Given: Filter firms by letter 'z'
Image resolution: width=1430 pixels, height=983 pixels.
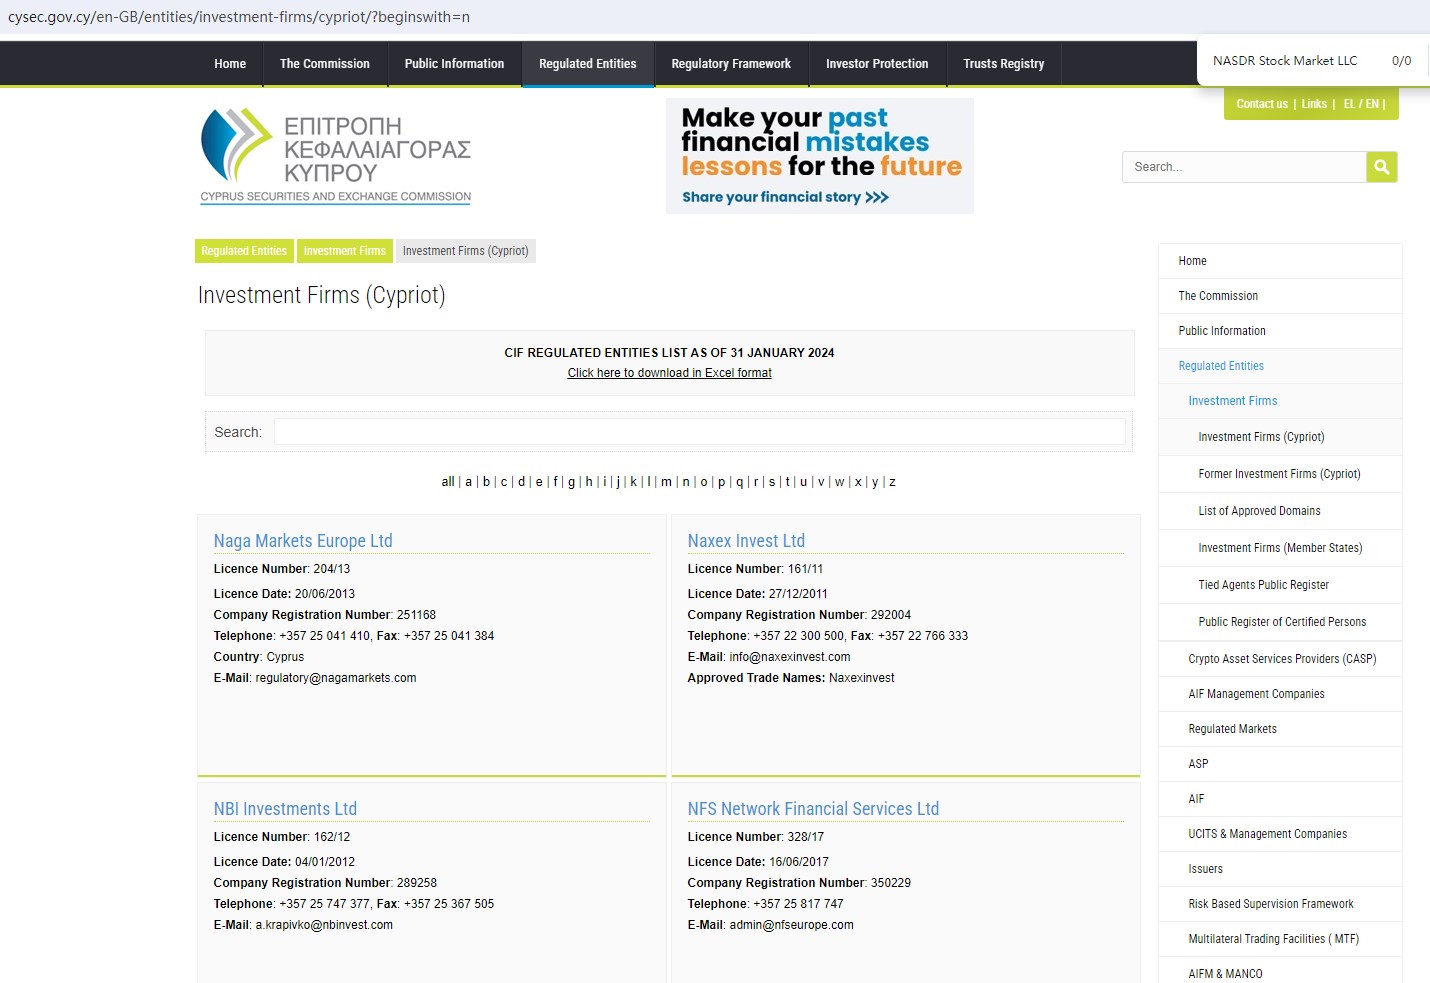Looking at the screenshot, I should click(892, 482).
